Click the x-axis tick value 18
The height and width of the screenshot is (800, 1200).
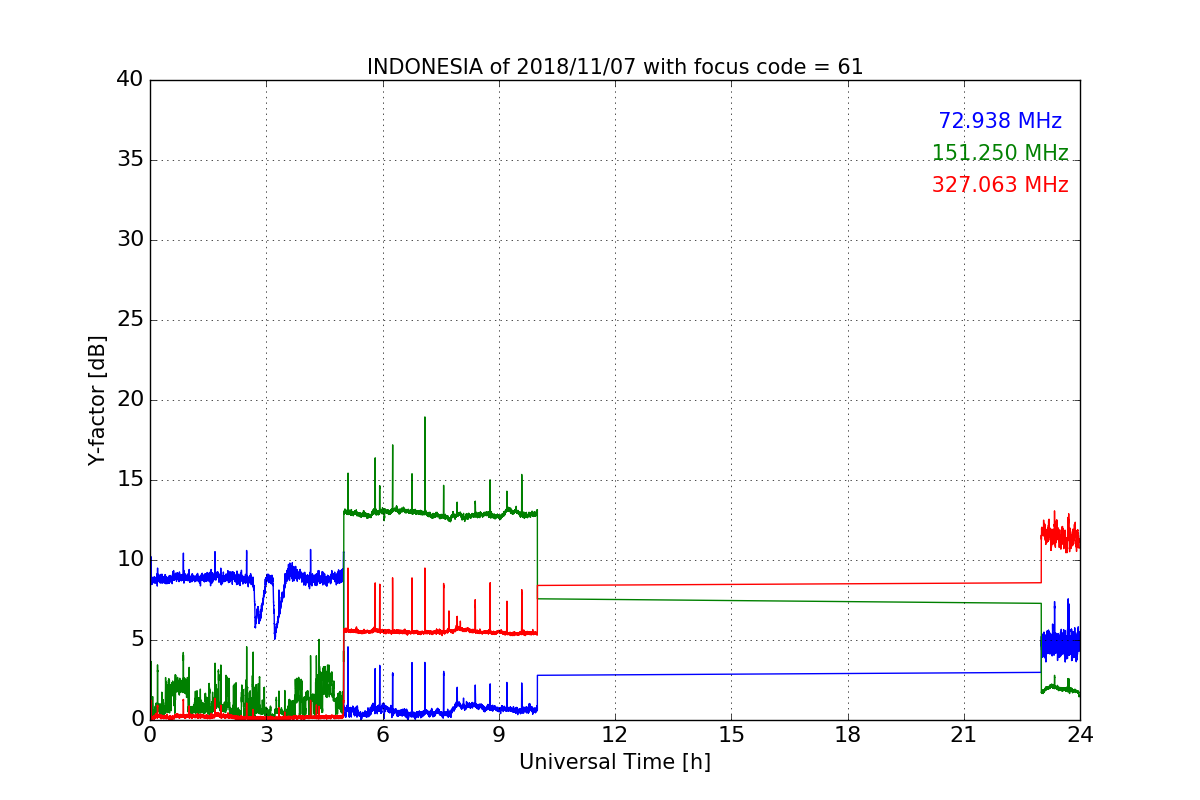pyautogui.click(x=848, y=735)
